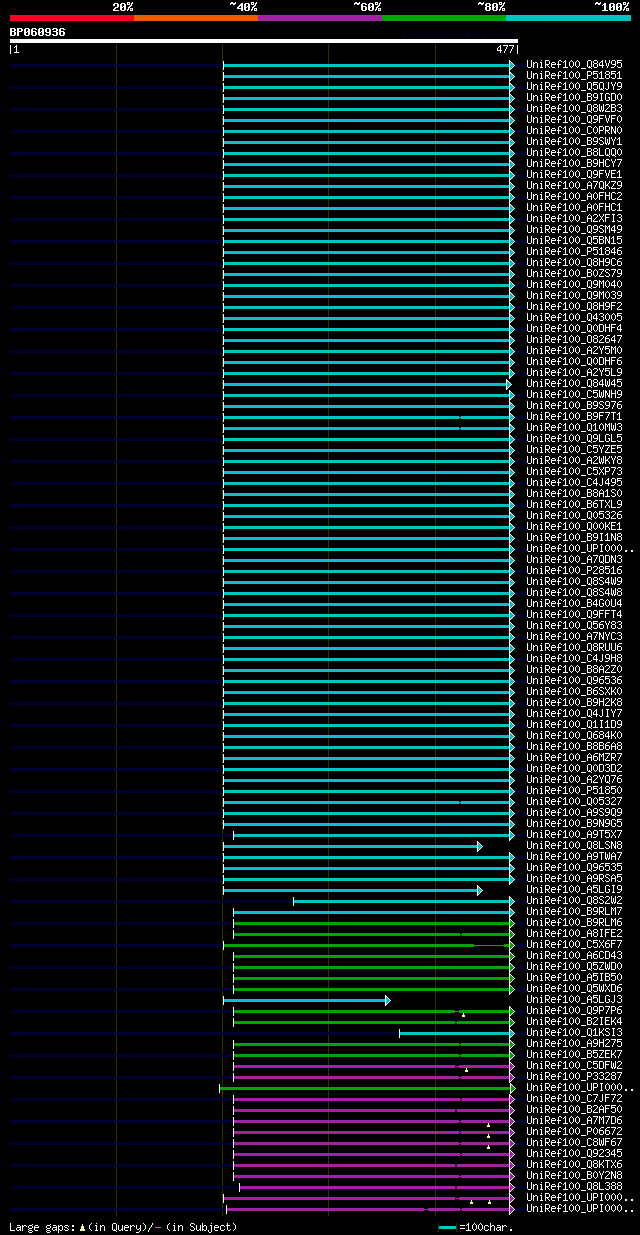The height and width of the screenshot is (1235, 640).
Task: Open hit UniRef100_Q8L388
Action: coord(574,1186)
